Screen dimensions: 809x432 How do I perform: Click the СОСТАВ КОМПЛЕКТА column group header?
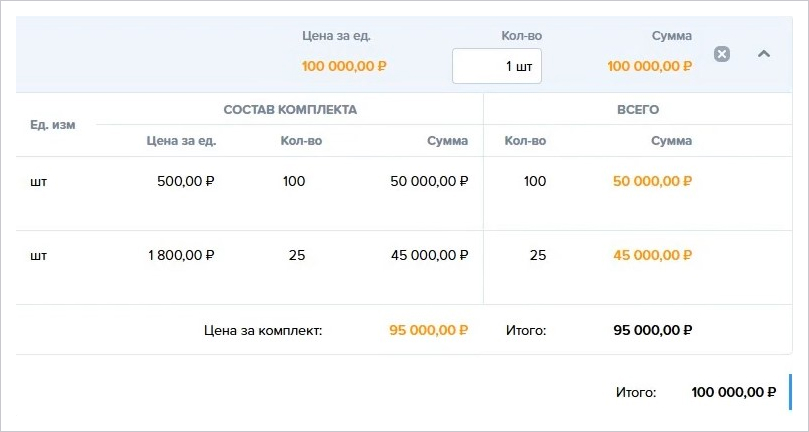coord(290,109)
